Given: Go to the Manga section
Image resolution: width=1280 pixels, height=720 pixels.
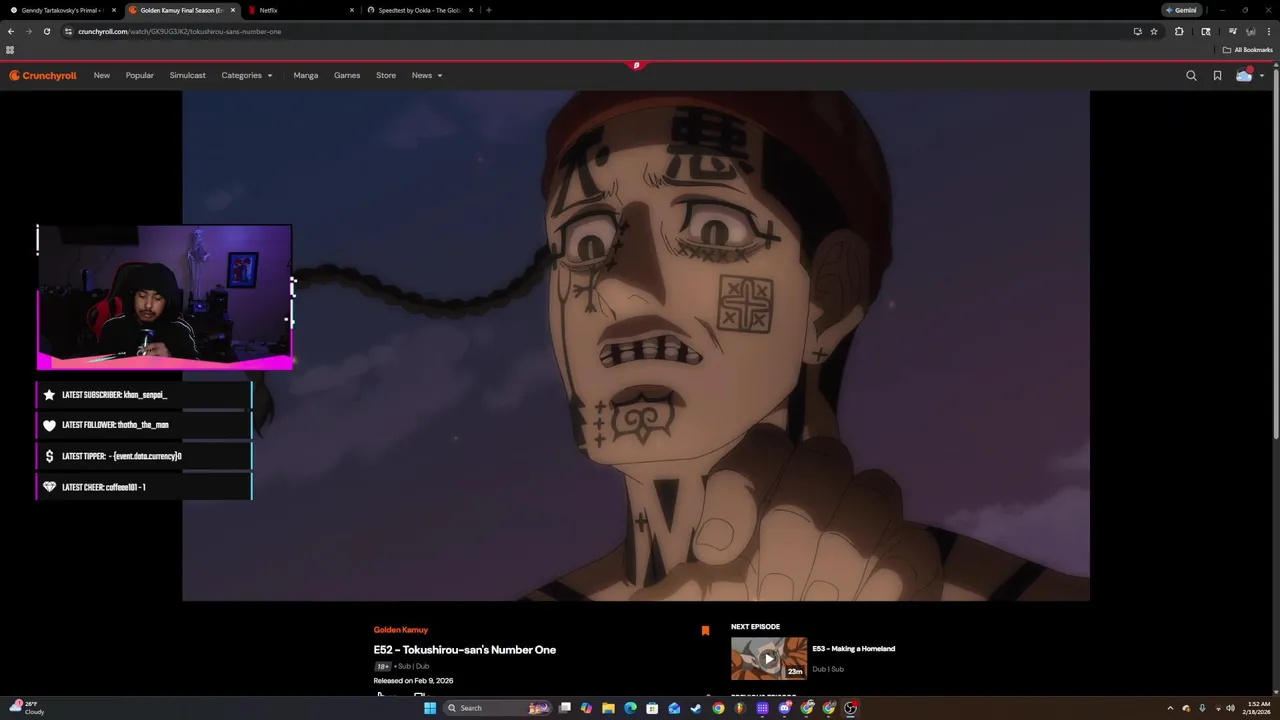Looking at the screenshot, I should point(306,75).
